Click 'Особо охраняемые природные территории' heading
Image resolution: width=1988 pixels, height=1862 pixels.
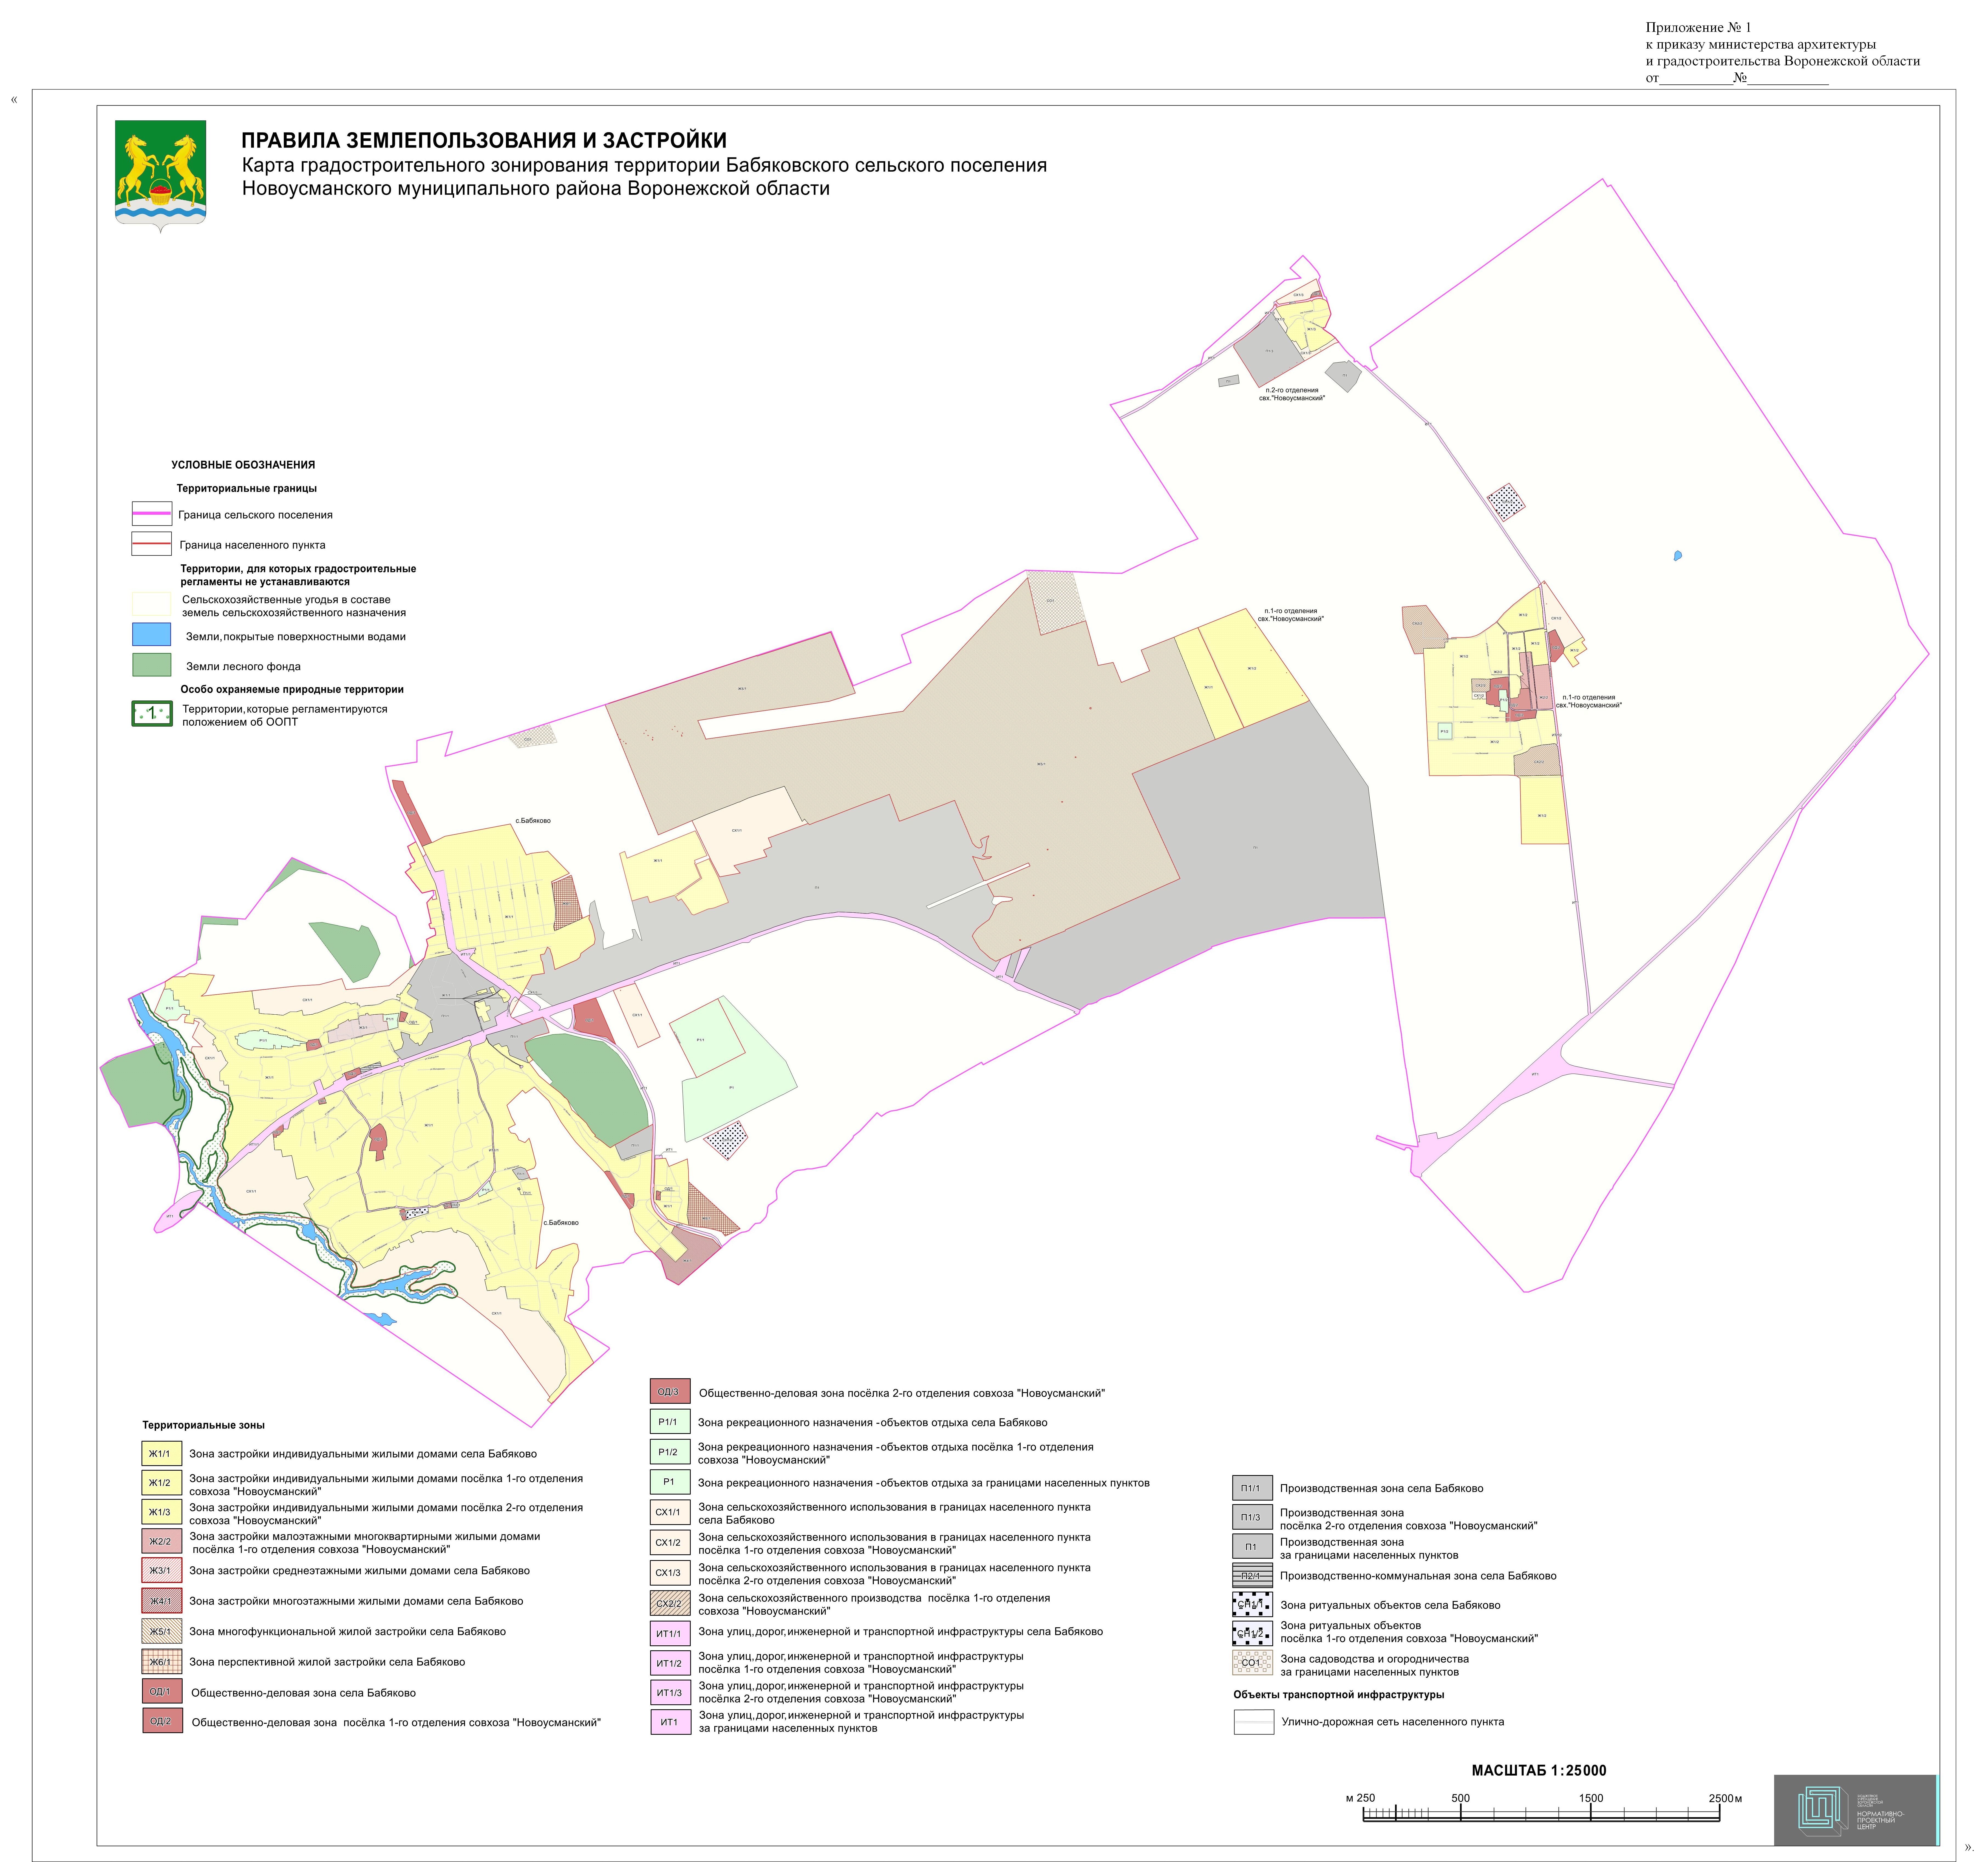pyautogui.click(x=292, y=689)
